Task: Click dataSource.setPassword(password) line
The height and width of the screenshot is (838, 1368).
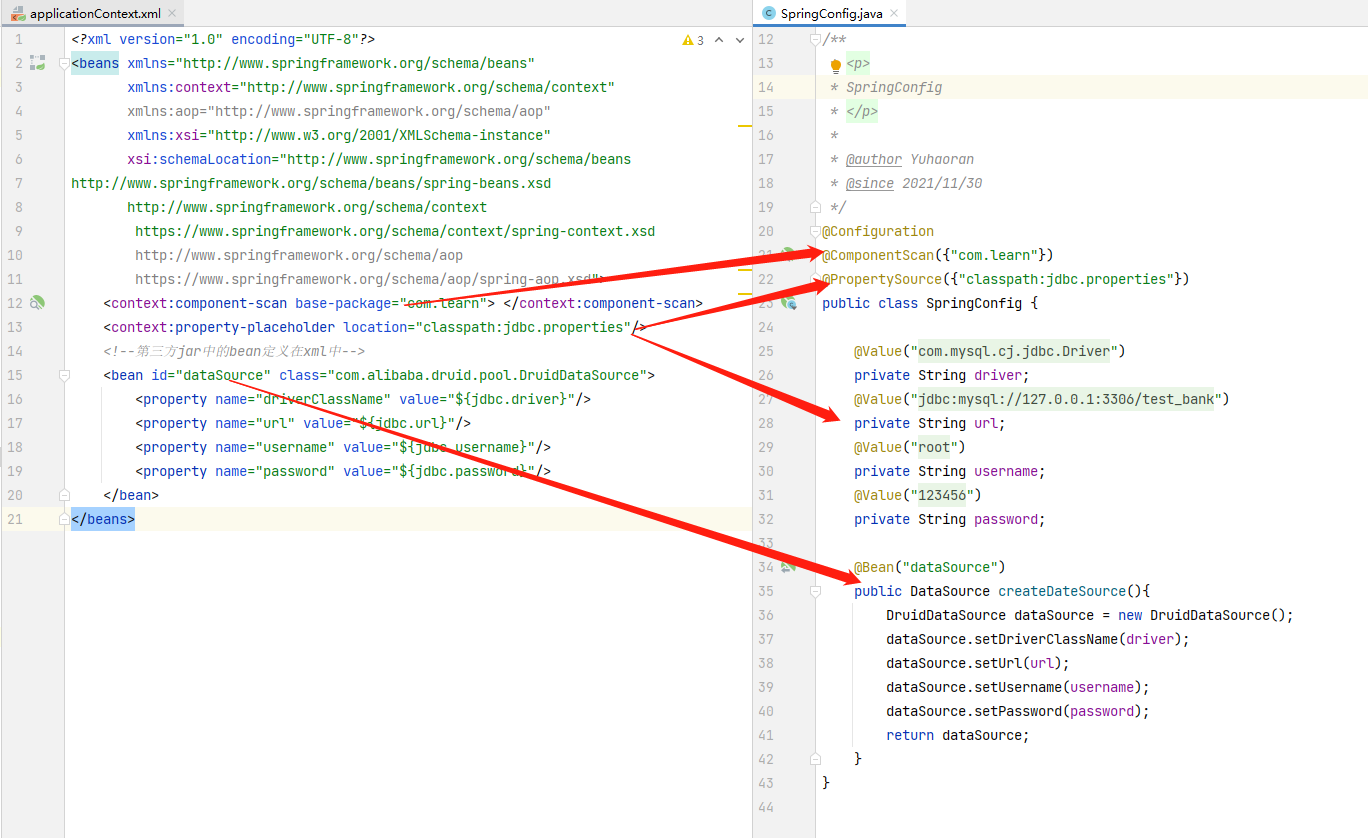Action: (1018, 711)
